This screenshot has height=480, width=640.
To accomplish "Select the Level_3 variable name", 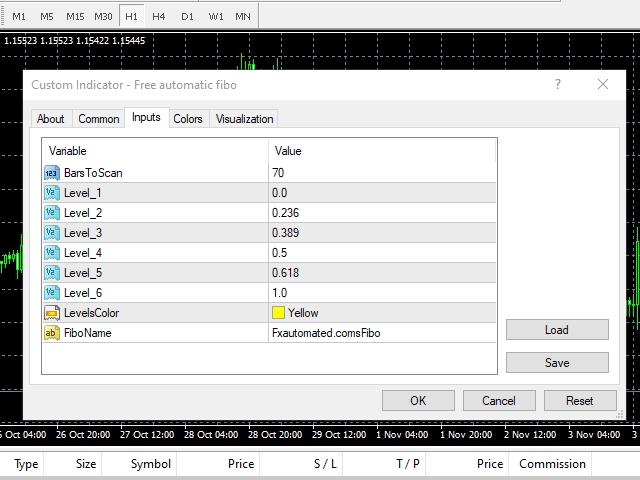I will pyautogui.click(x=83, y=233).
